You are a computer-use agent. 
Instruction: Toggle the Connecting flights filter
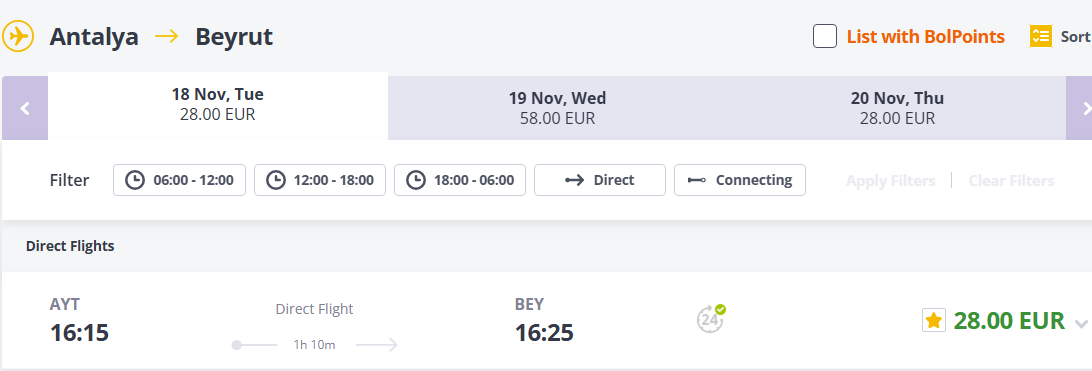(740, 180)
